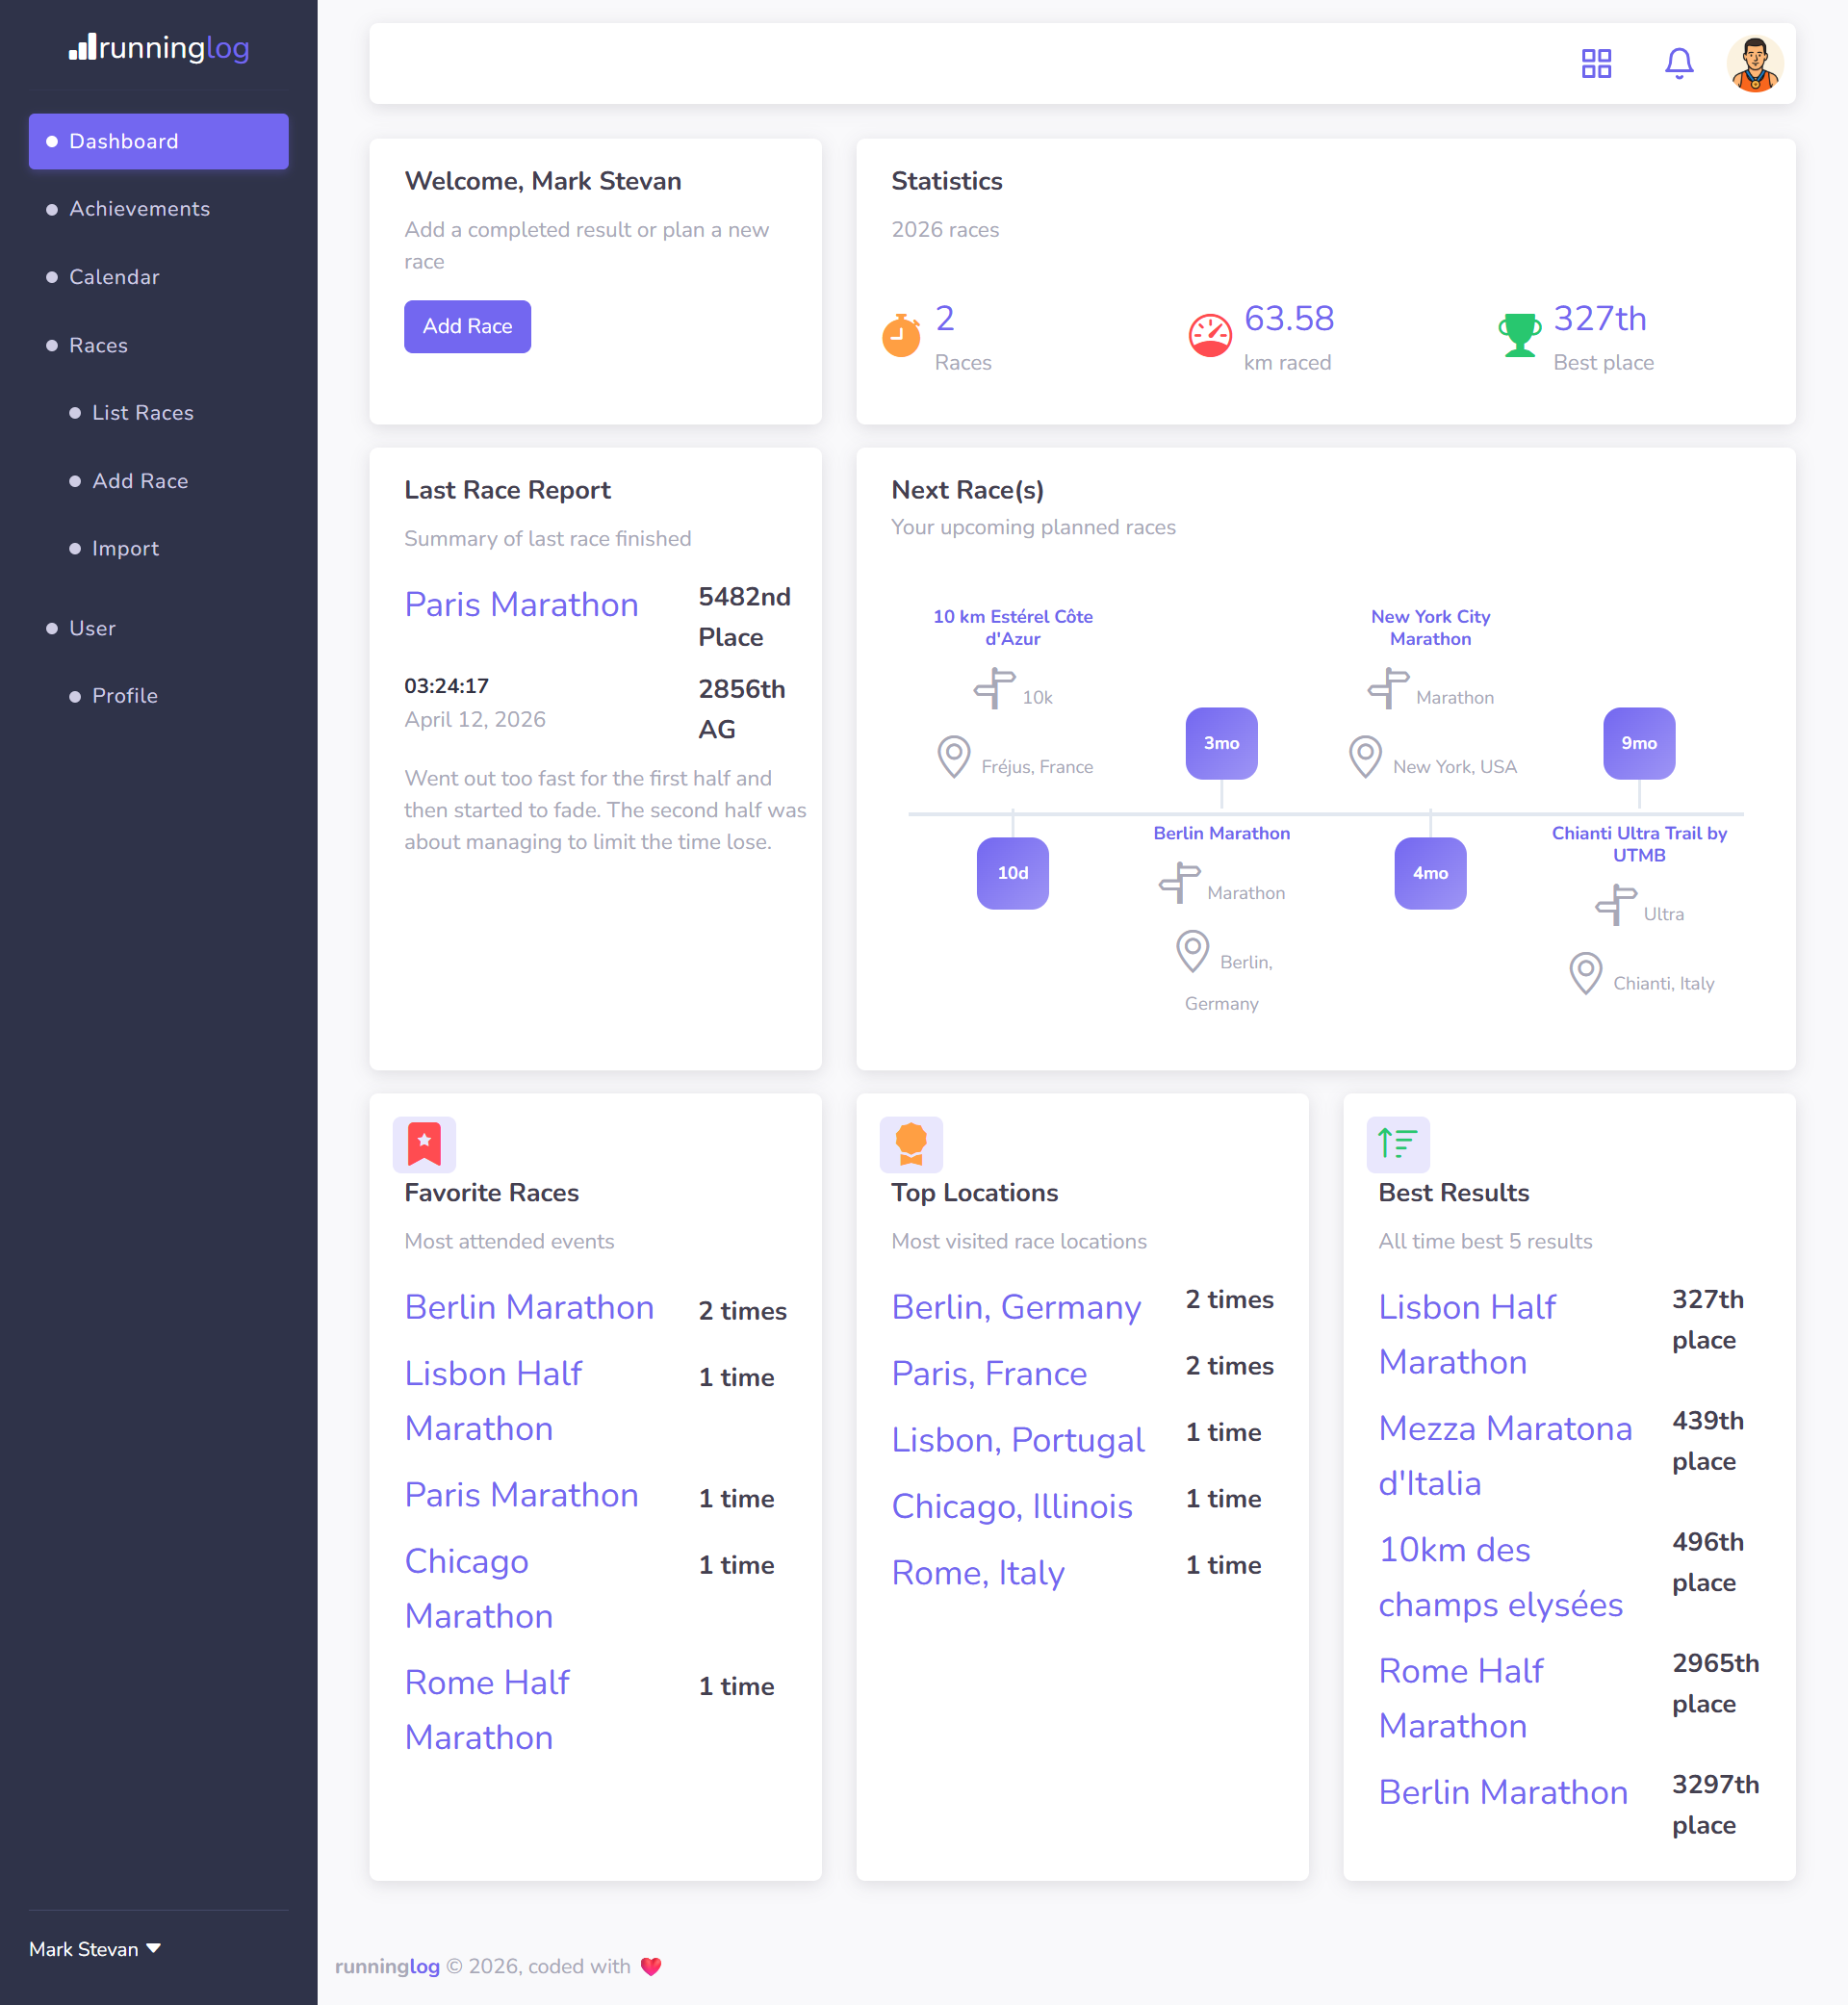Open Chicago Marathon in Favorite Races

479,1589
